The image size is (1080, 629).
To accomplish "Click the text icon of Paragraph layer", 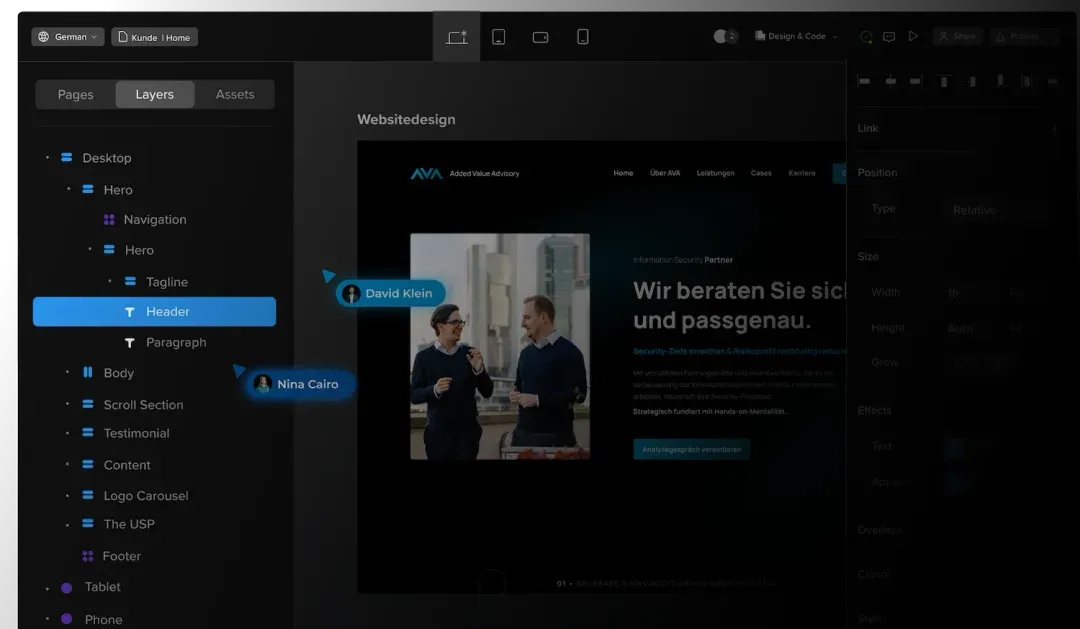I will pyautogui.click(x=129, y=342).
